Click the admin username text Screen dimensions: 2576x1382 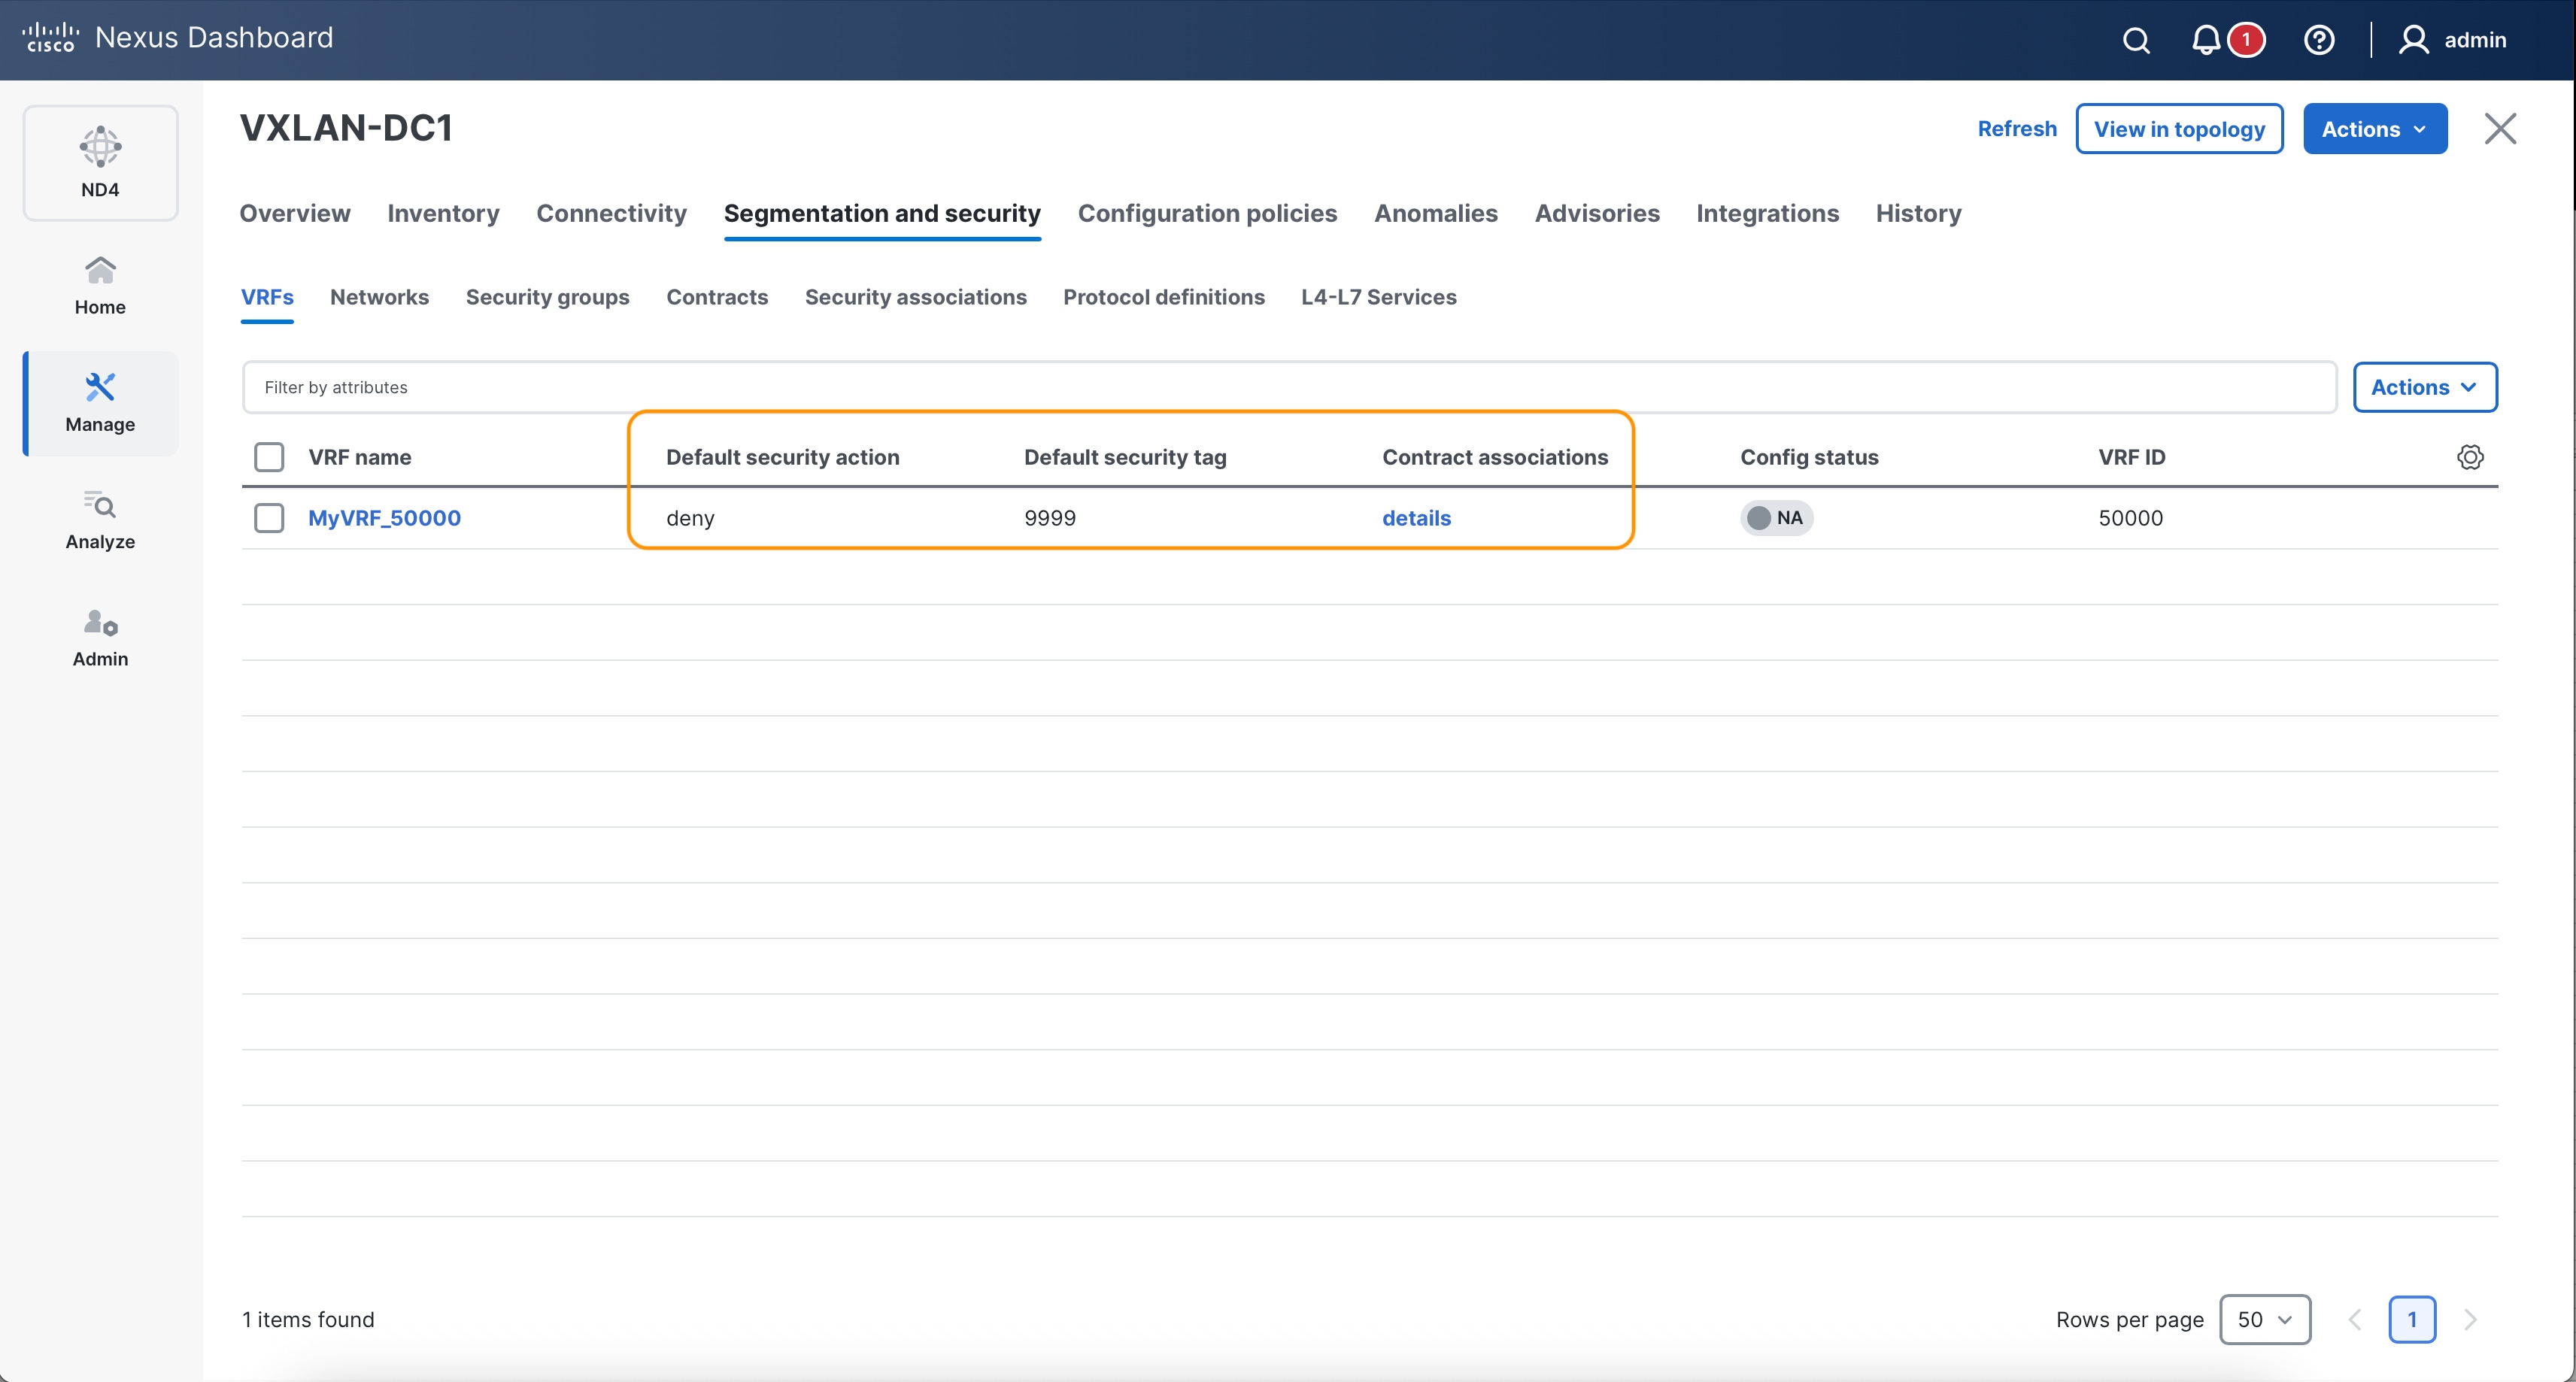tap(2475, 40)
